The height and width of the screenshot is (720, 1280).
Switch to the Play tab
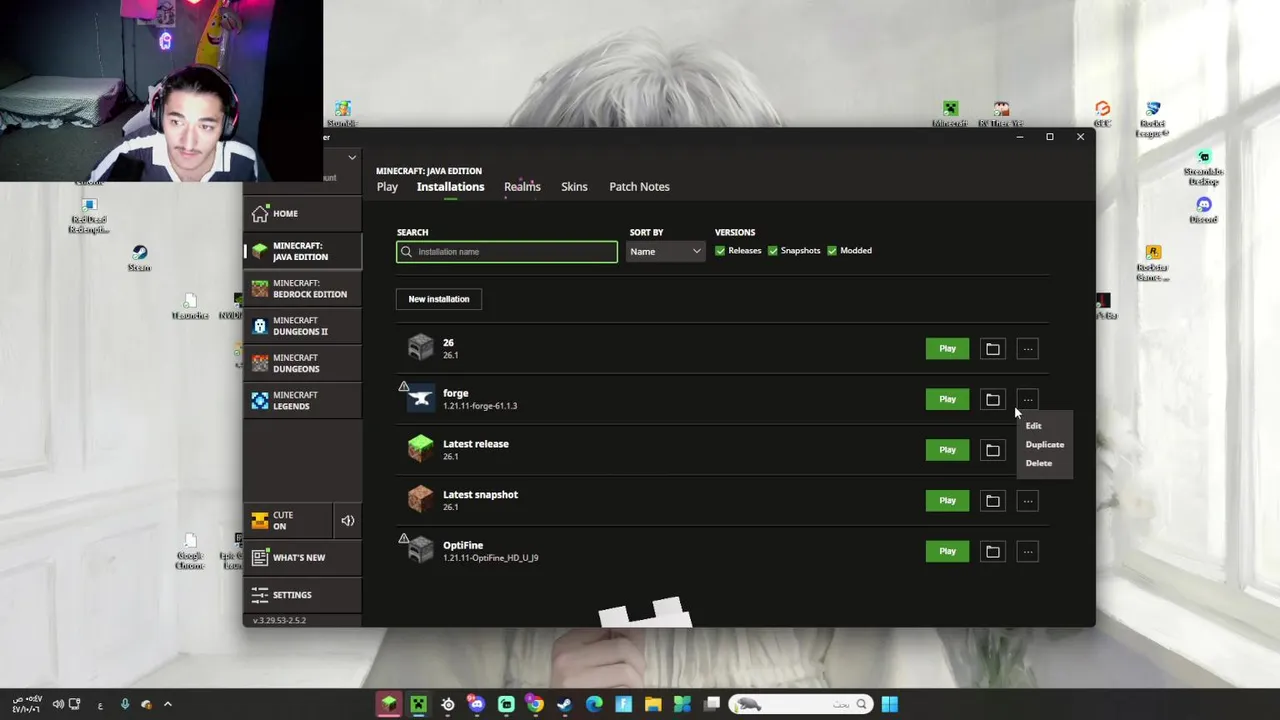tap(387, 187)
